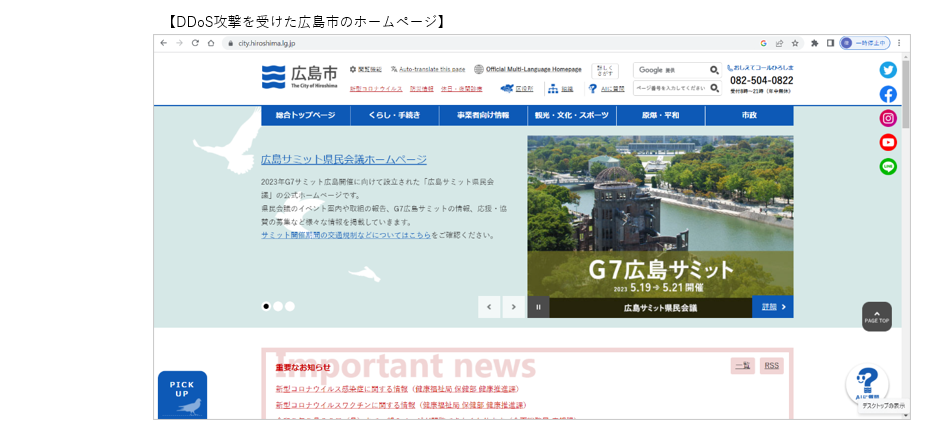Click the browser vertical scrollbar thumb

tap(906, 93)
